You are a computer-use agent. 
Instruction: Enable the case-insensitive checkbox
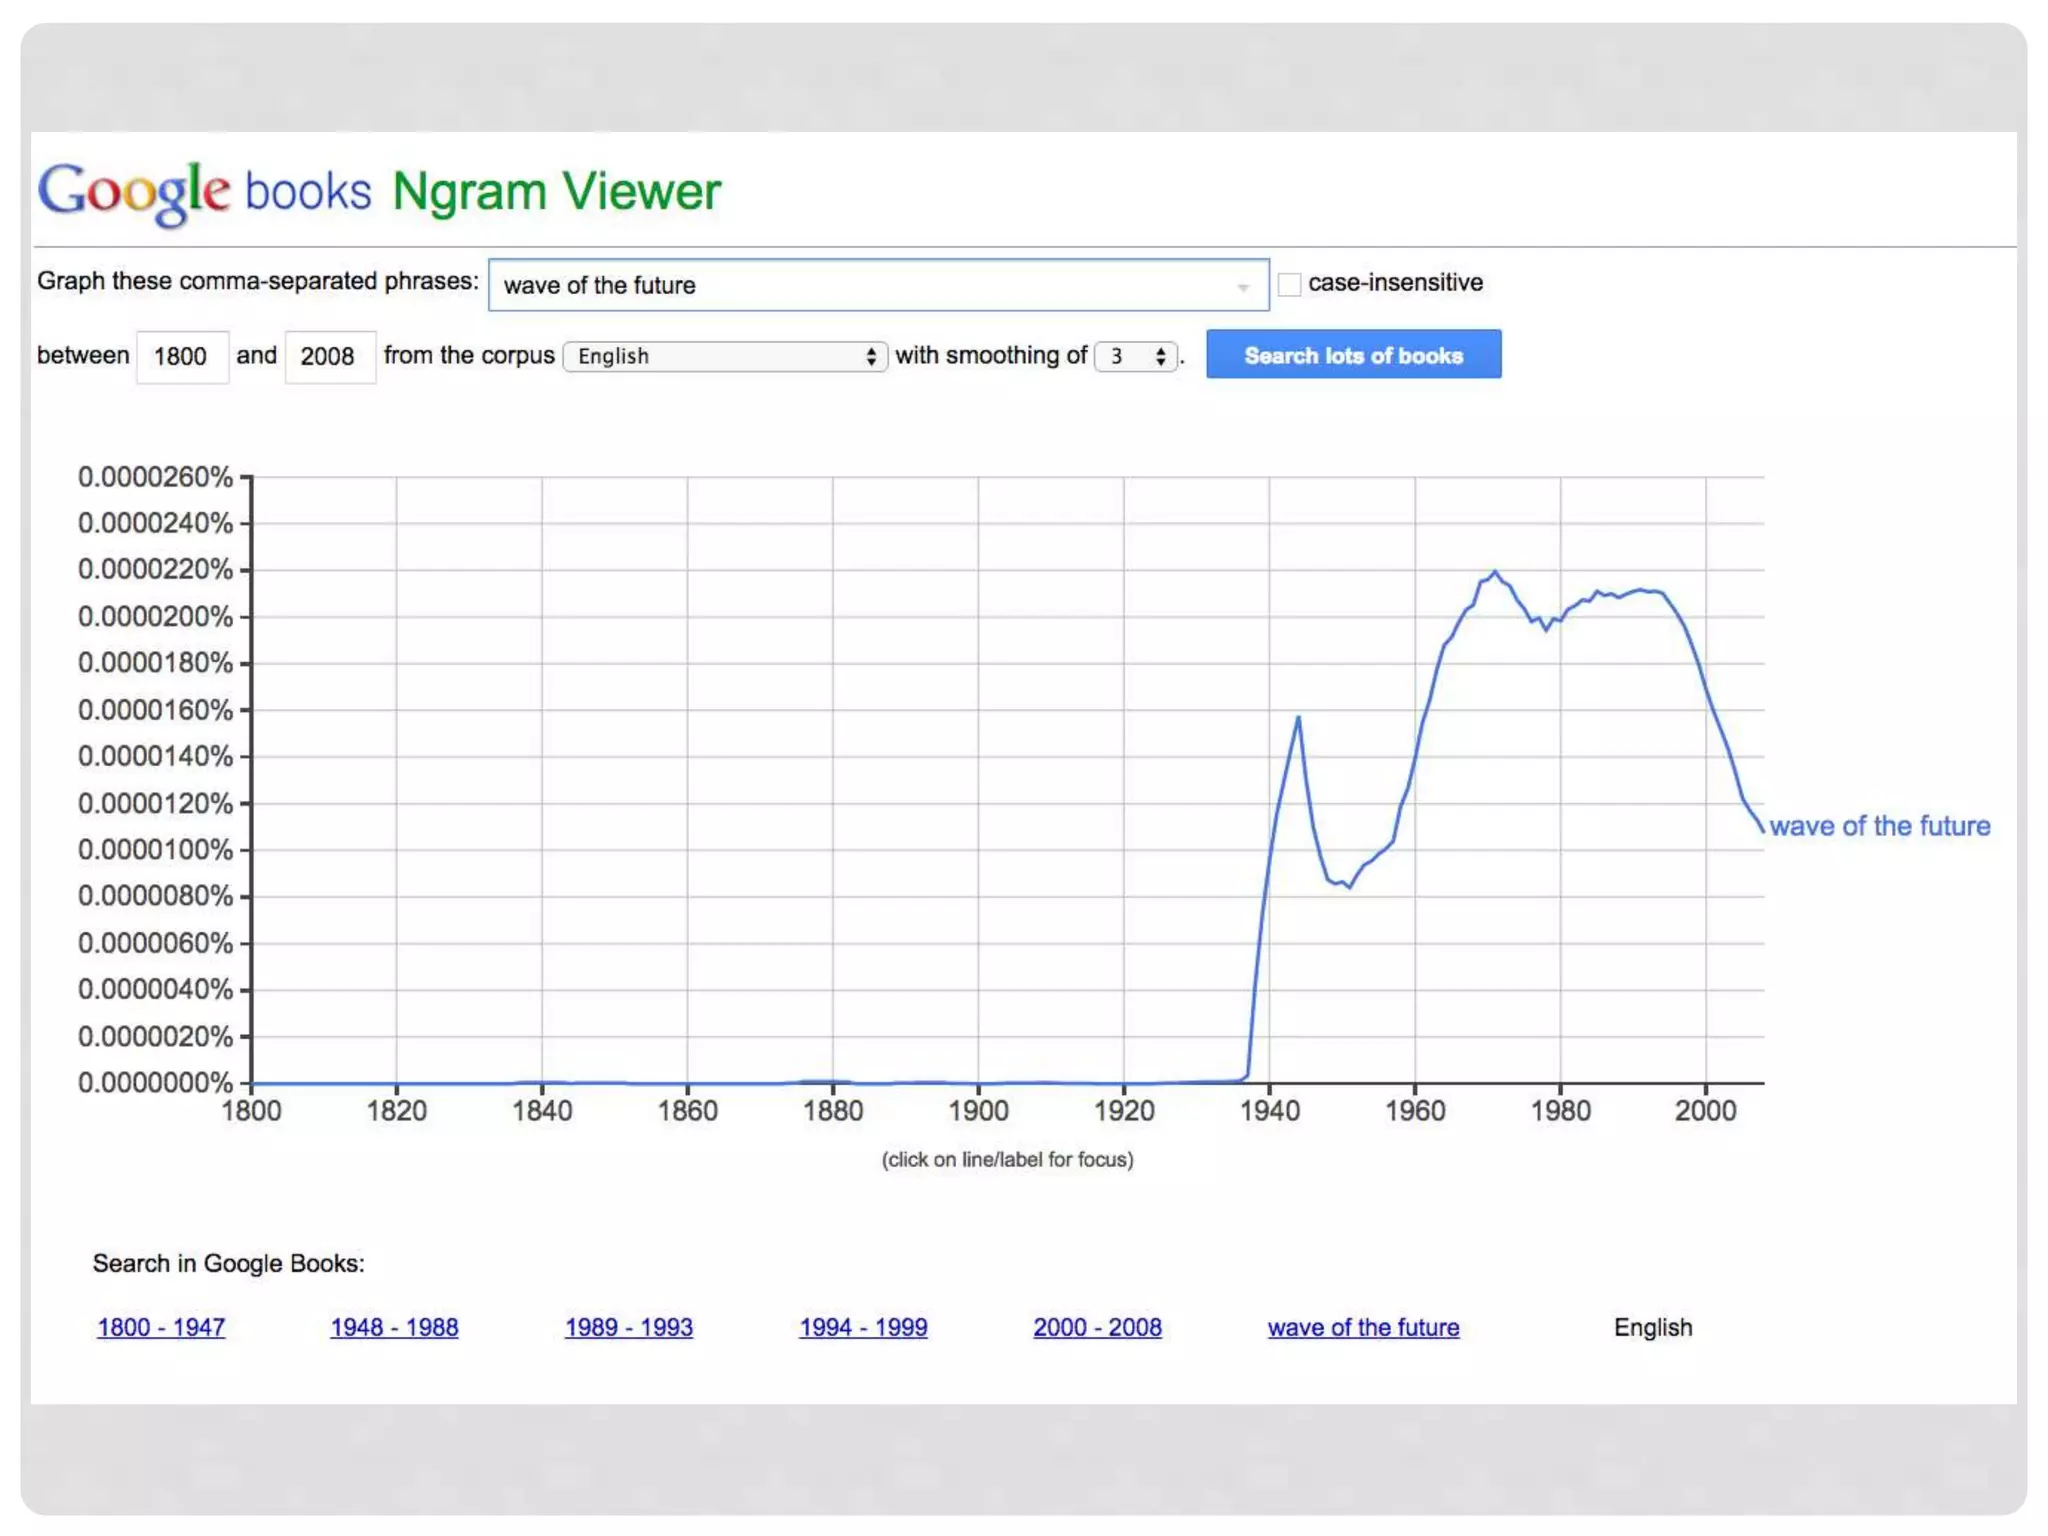[x=1290, y=284]
